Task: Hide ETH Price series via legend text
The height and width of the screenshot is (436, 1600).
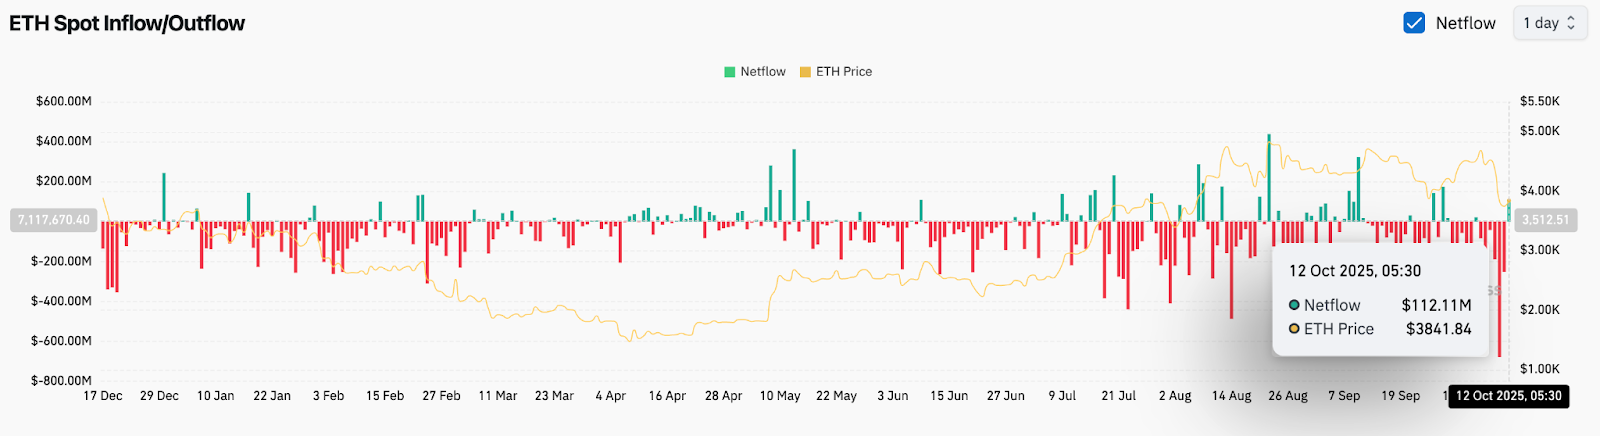Action: [x=844, y=72]
